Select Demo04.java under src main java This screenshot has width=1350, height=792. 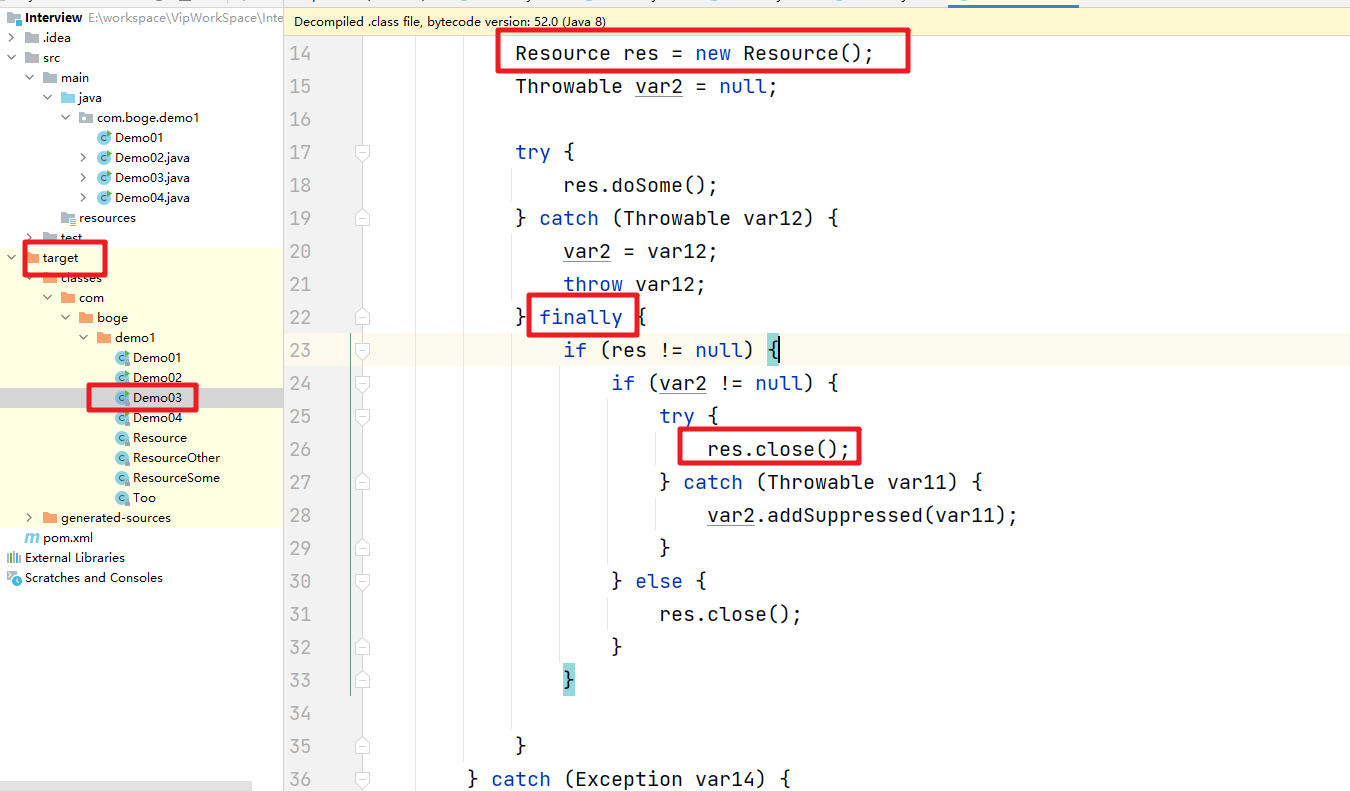tap(152, 198)
